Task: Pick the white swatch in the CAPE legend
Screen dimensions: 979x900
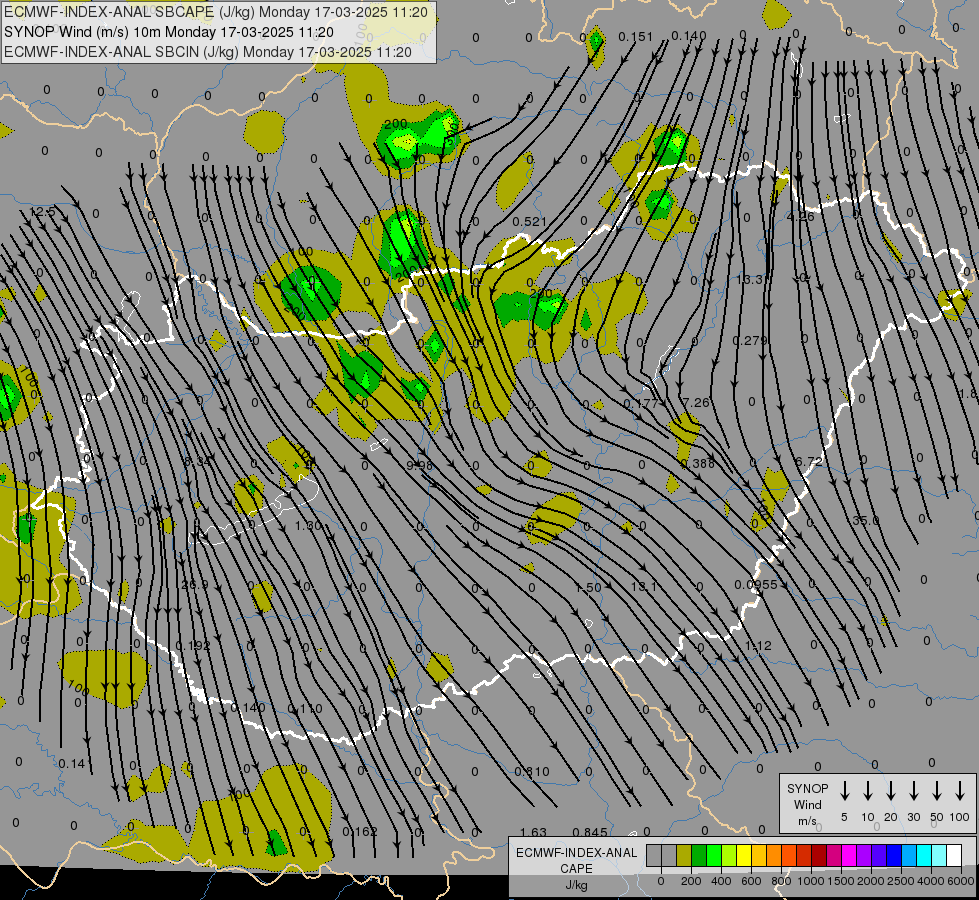Action: click(953, 855)
